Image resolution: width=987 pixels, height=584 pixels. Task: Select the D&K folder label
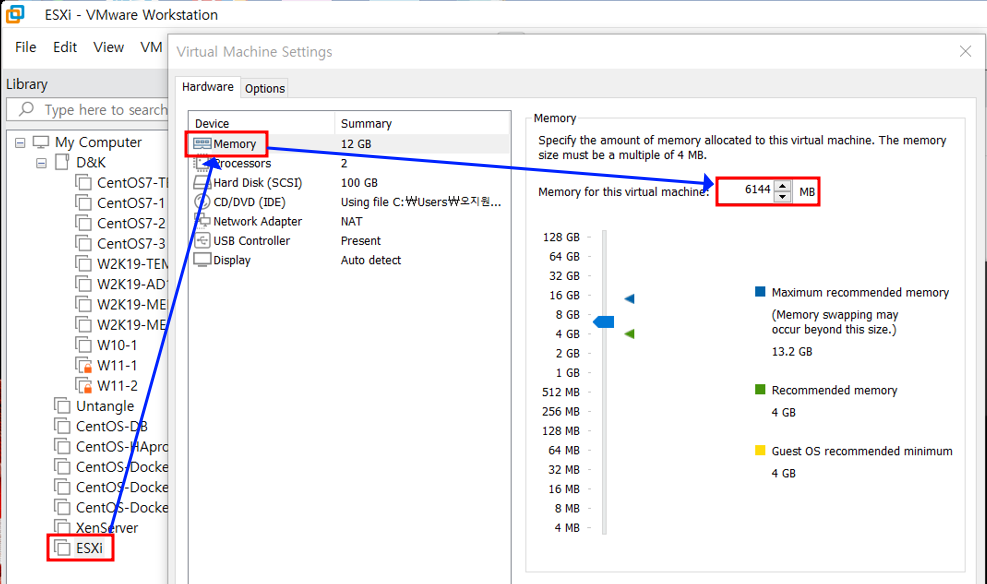91,162
